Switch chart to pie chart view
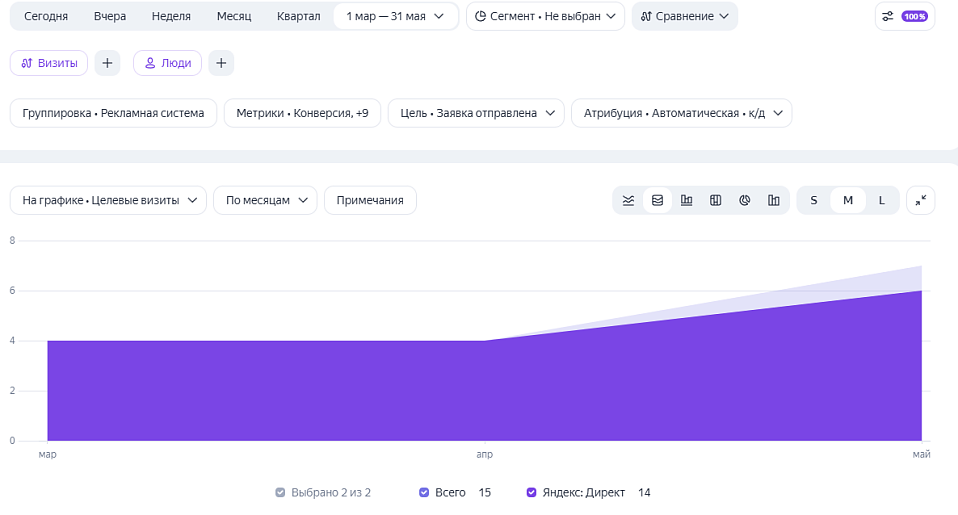This screenshot has width=958, height=515. pyautogui.click(x=745, y=200)
